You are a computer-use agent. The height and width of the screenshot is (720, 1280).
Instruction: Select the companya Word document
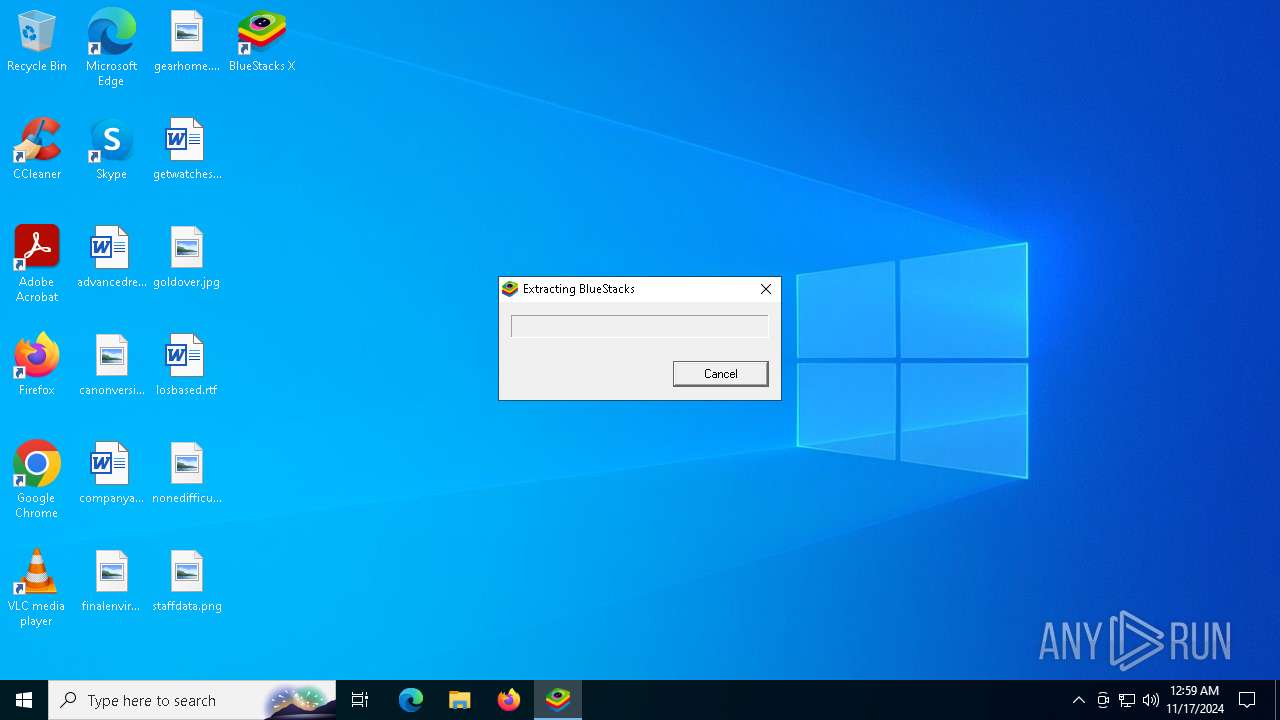[111, 474]
